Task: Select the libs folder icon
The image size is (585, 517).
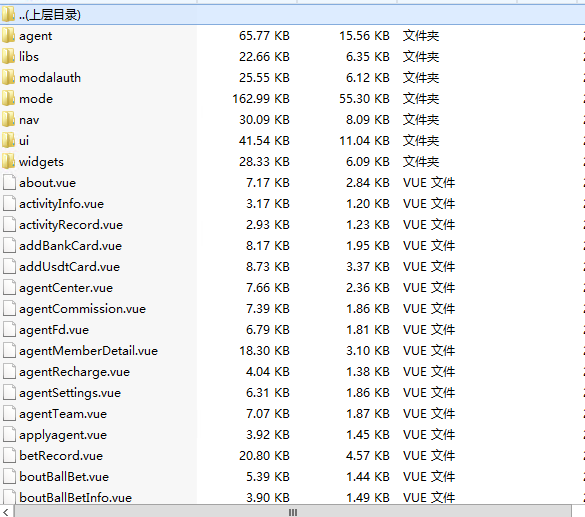Action: pyautogui.click(x=9, y=56)
